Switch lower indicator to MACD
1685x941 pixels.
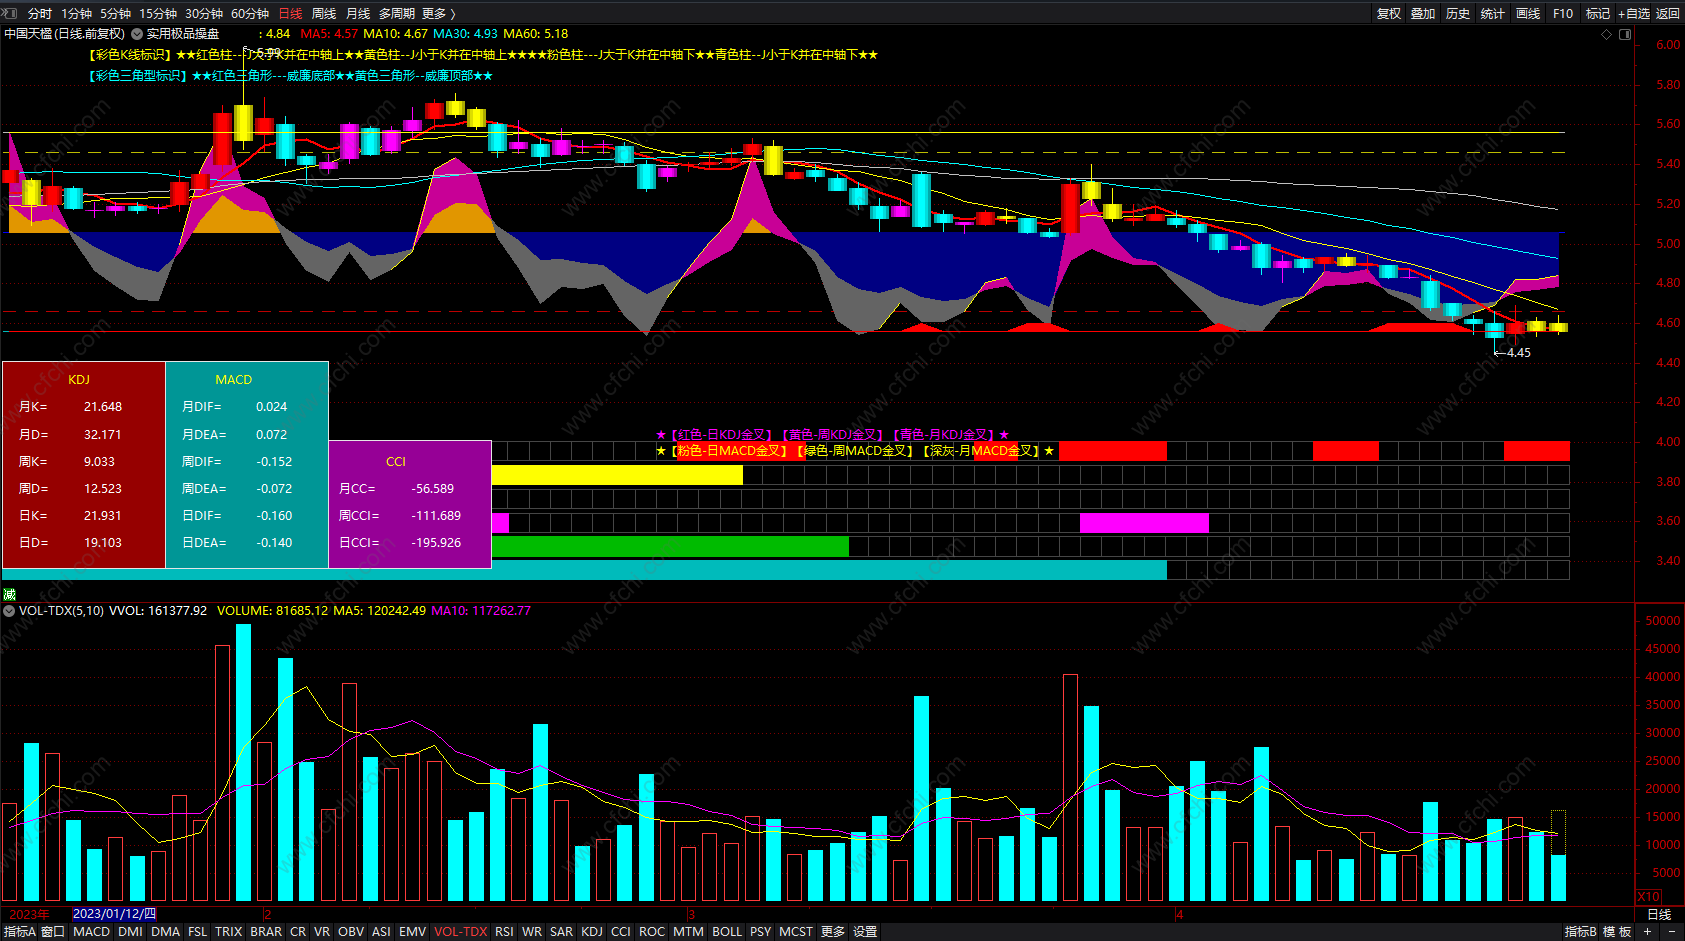click(x=92, y=931)
